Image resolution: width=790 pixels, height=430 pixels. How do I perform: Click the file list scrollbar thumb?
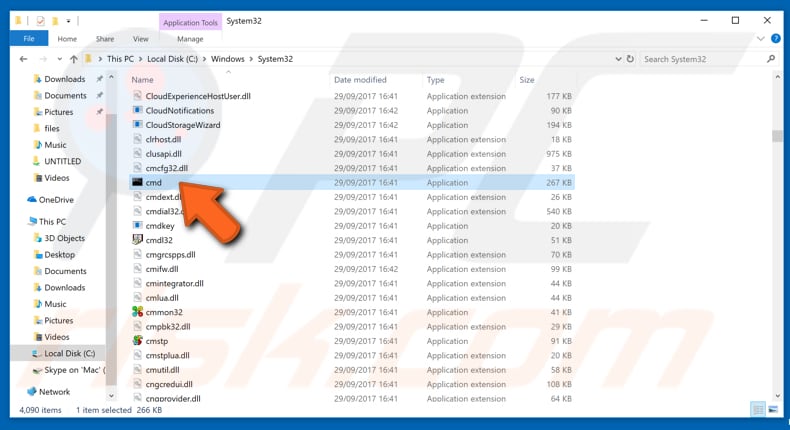777,136
